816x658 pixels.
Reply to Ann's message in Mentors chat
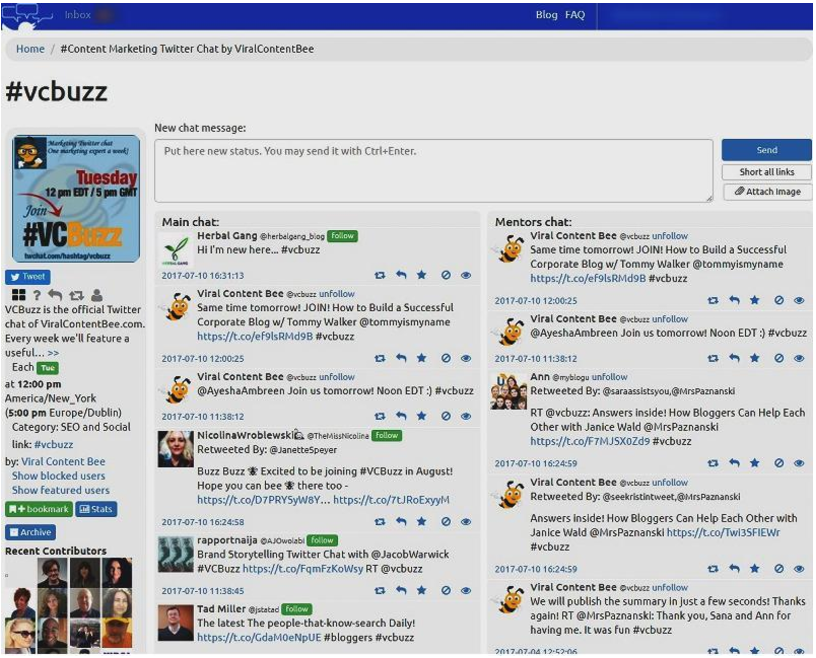point(734,462)
